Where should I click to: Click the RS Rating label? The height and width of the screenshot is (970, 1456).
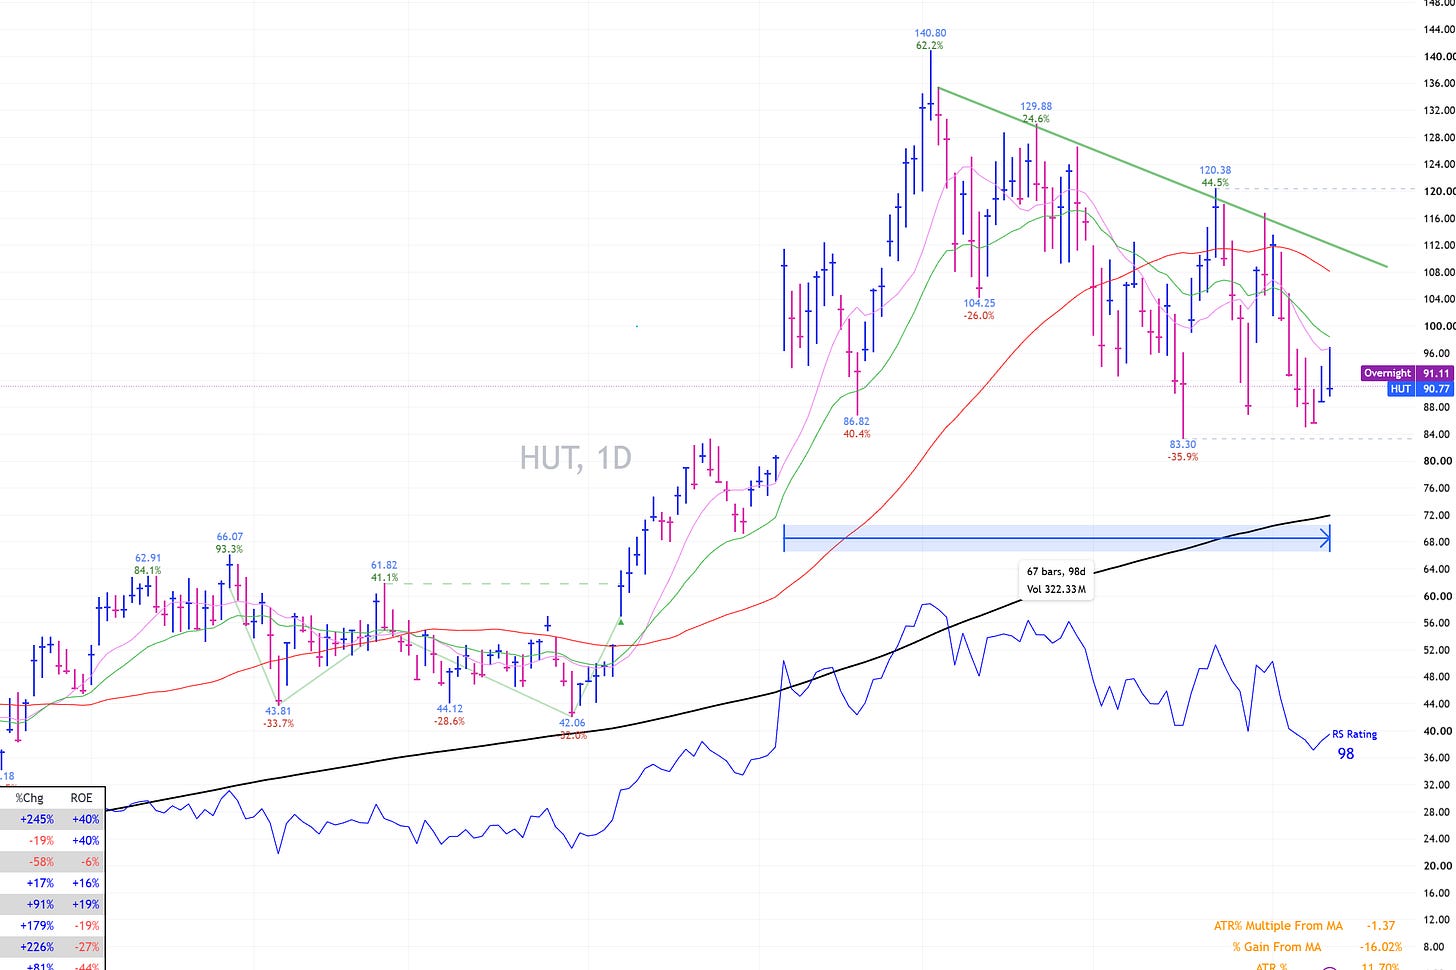click(1354, 734)
